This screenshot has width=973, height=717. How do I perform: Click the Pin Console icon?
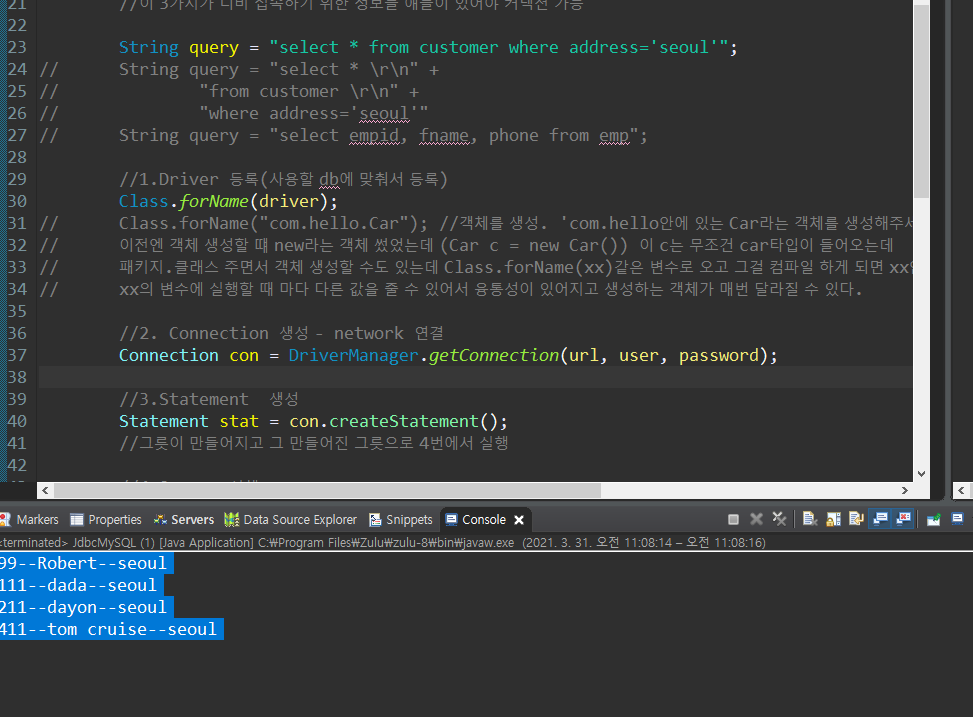(x=933, y=520)
